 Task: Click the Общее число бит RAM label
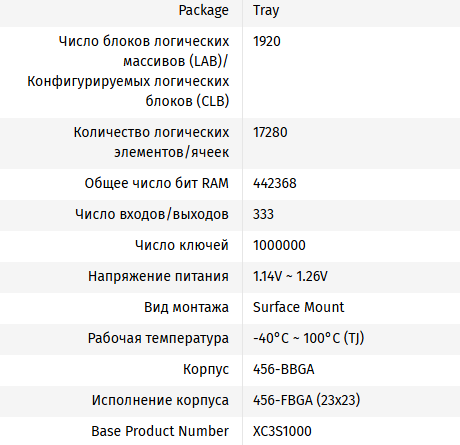point(157,183)
